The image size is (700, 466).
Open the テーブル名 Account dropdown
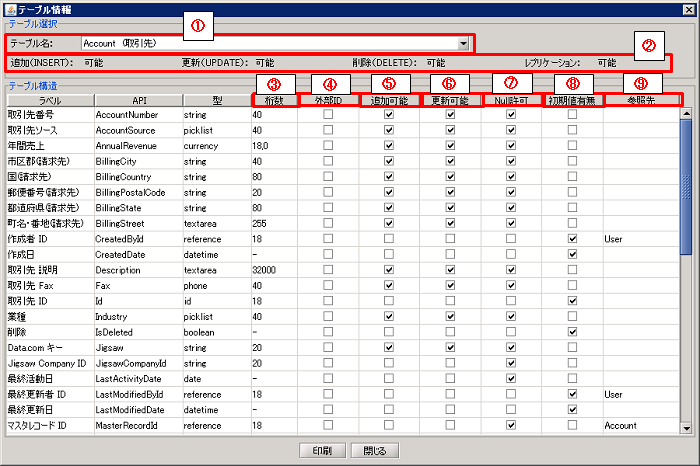463,44
